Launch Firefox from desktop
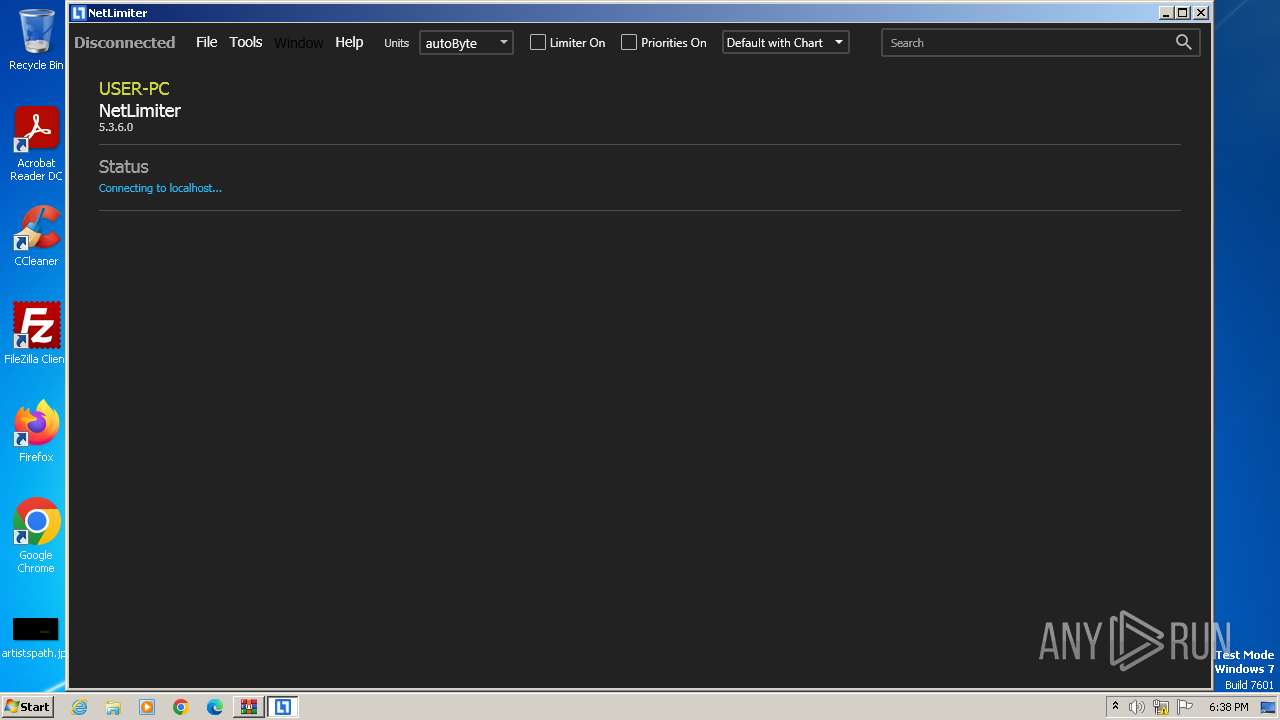 pyautogui.click(x=36, y=431)
